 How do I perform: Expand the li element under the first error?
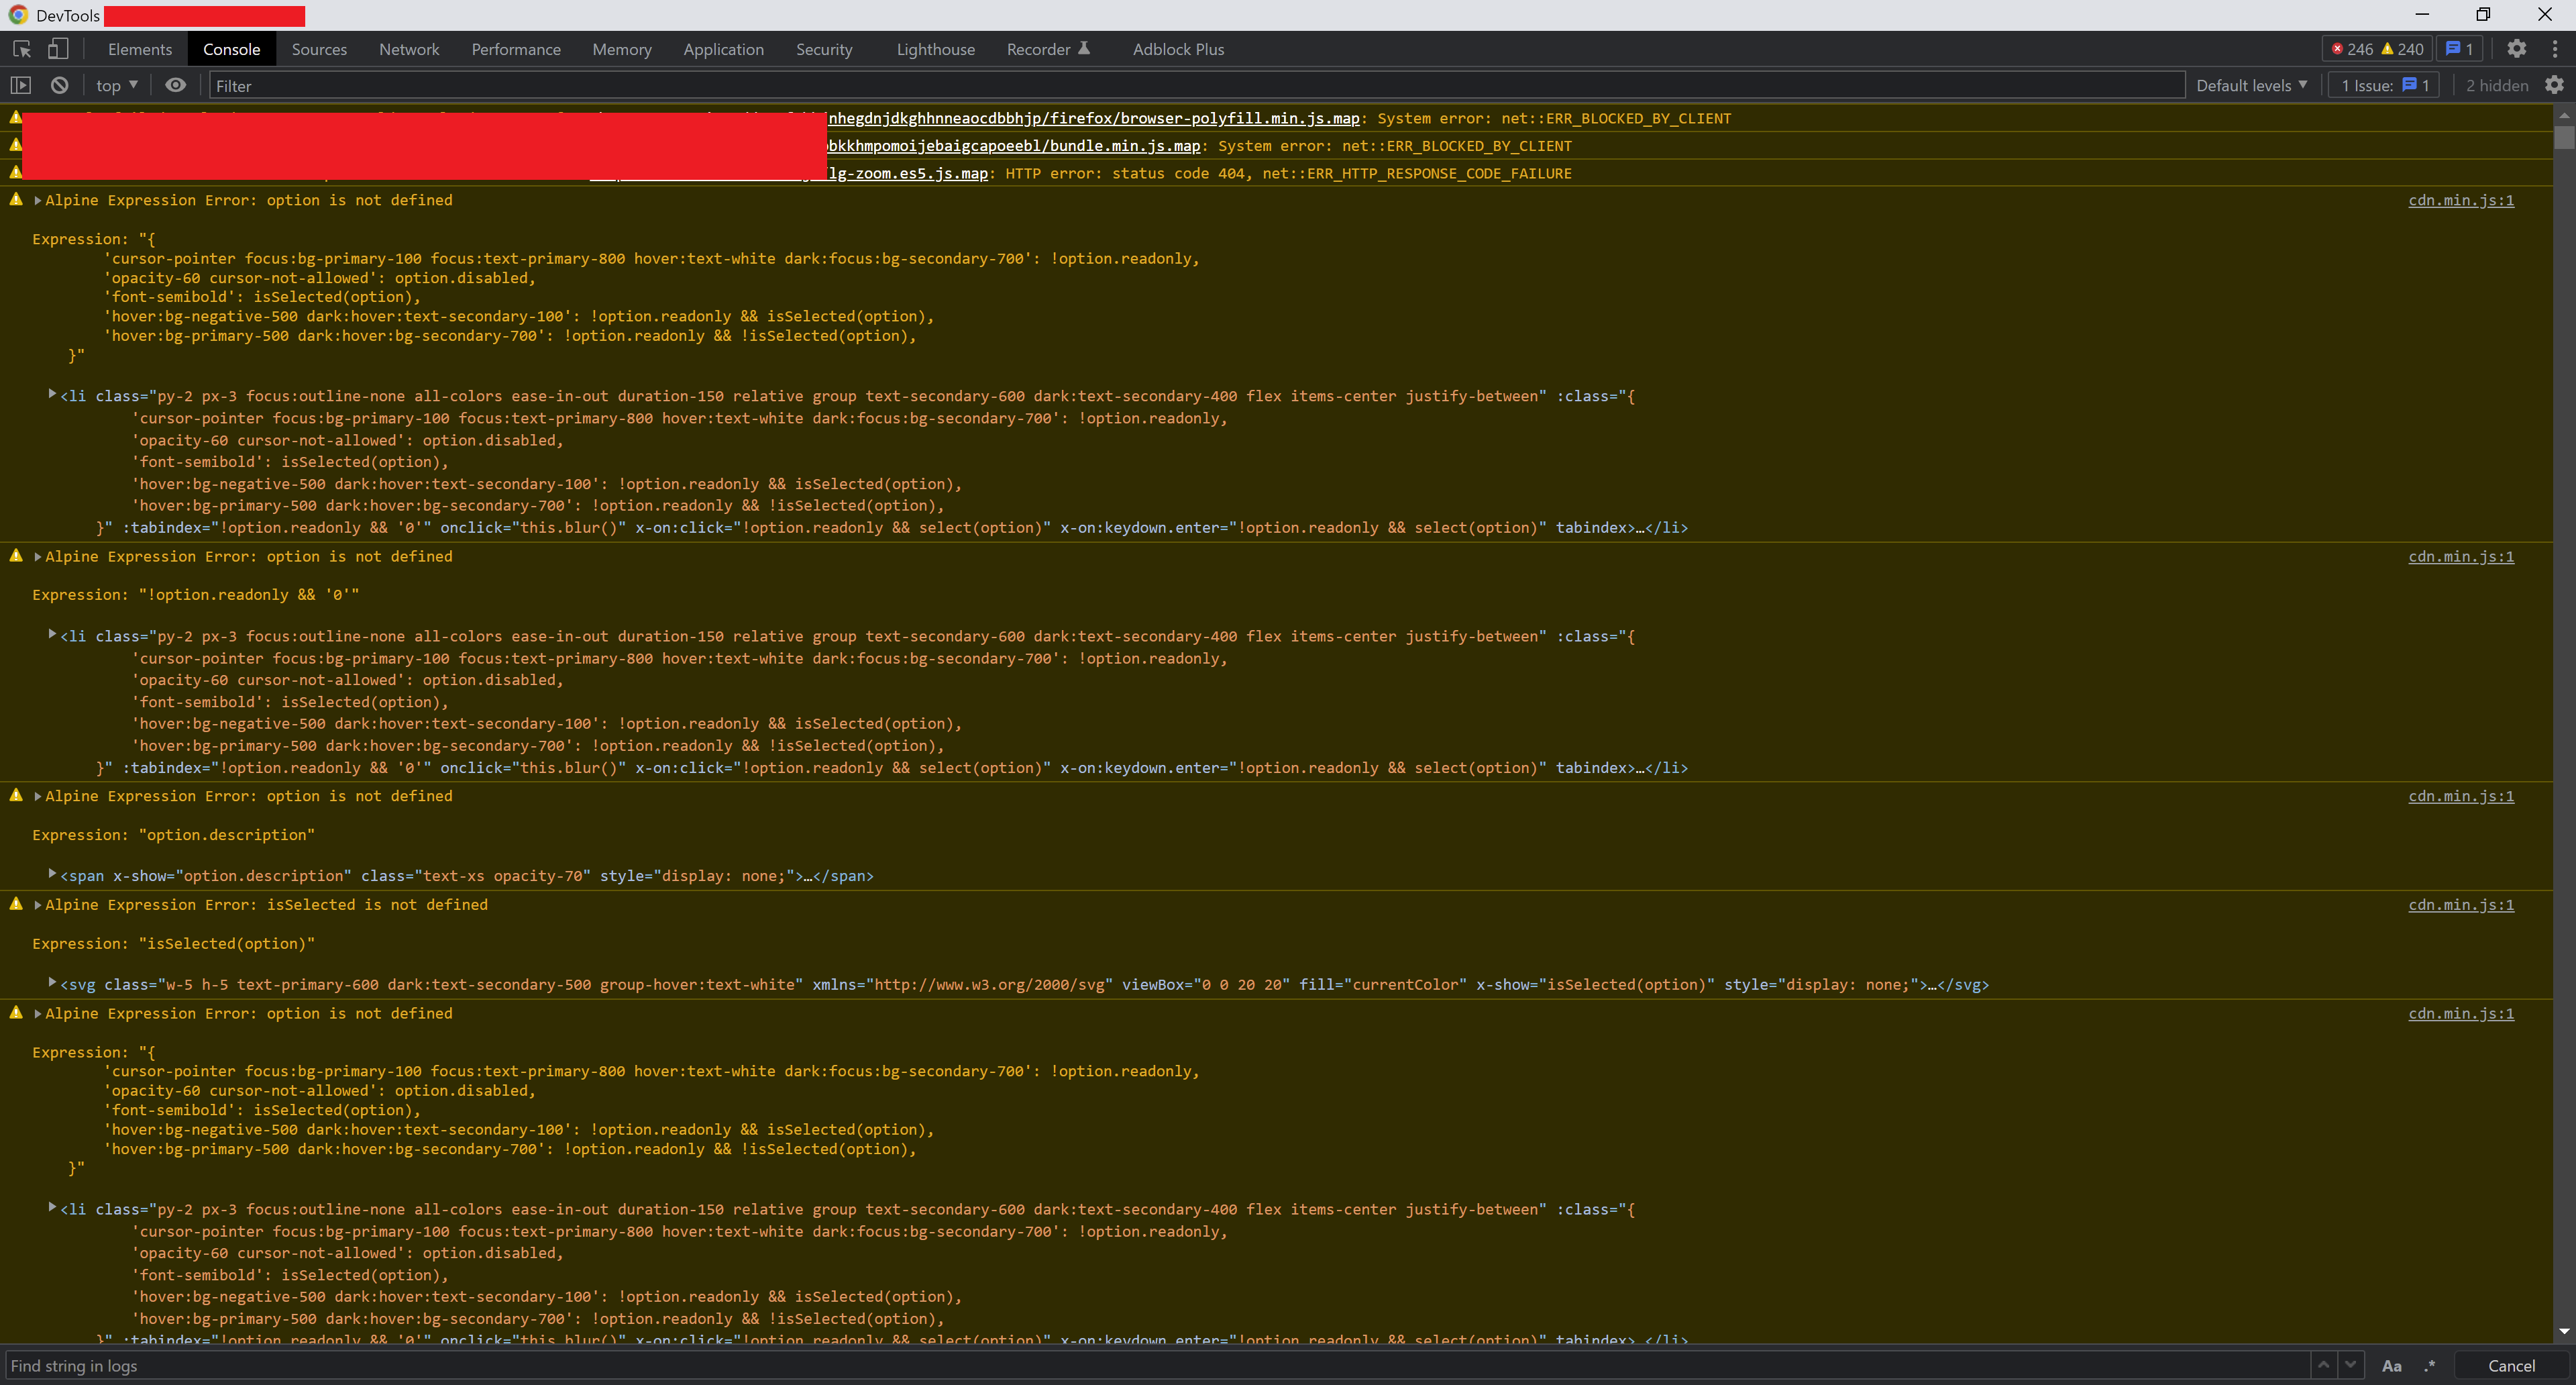coord(52,395)
